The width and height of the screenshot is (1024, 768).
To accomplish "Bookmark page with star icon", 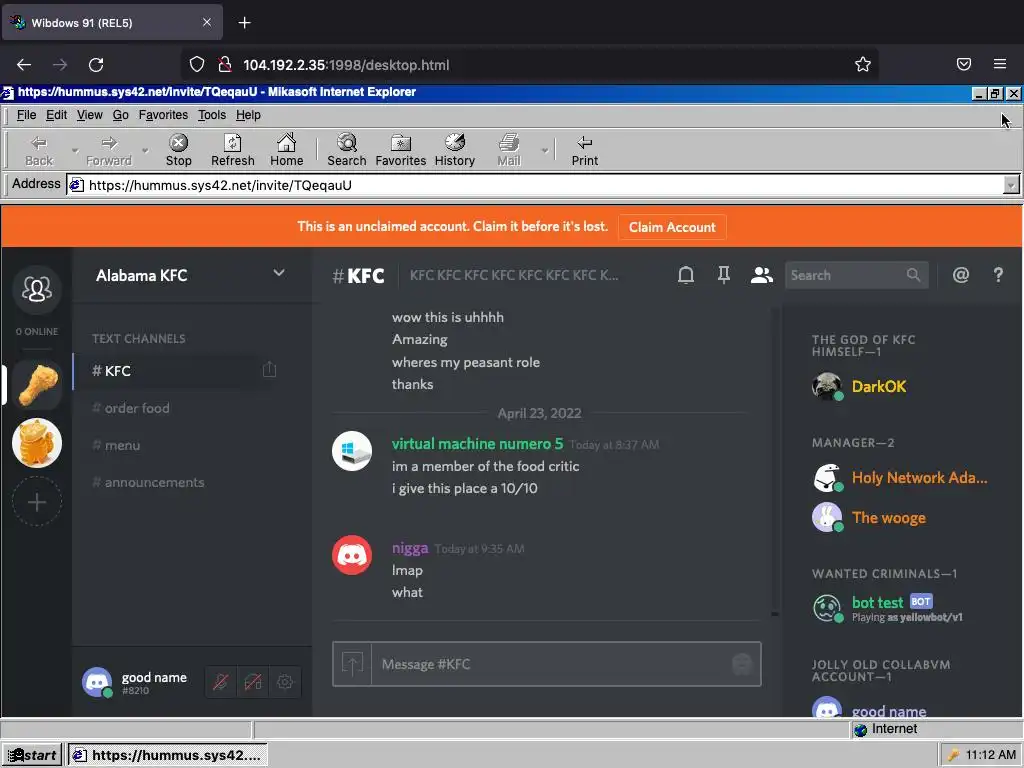I will pos(863,64).
